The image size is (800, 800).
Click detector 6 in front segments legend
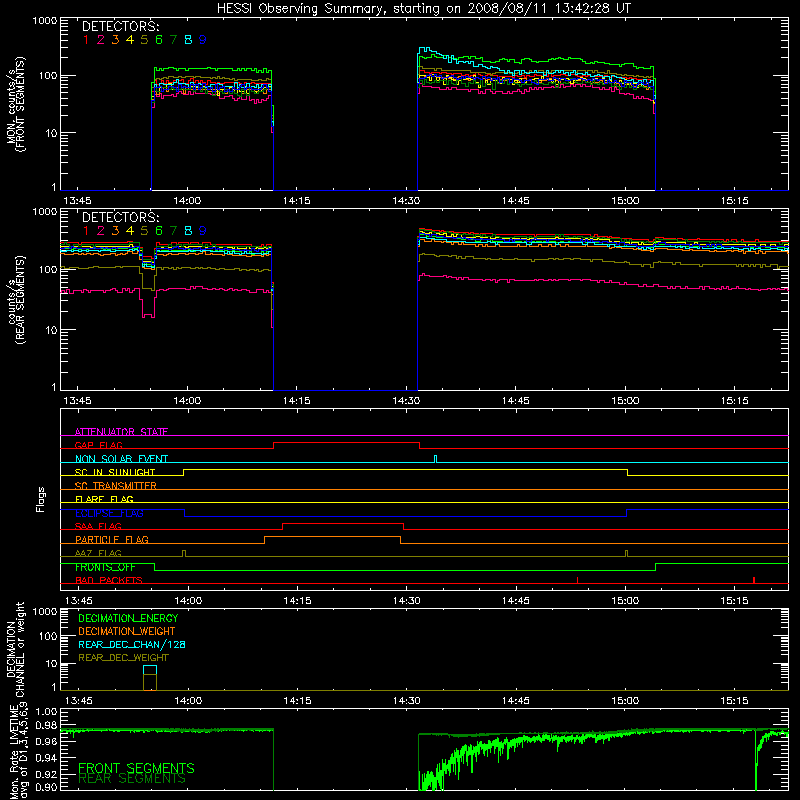(x=159, y=40)
